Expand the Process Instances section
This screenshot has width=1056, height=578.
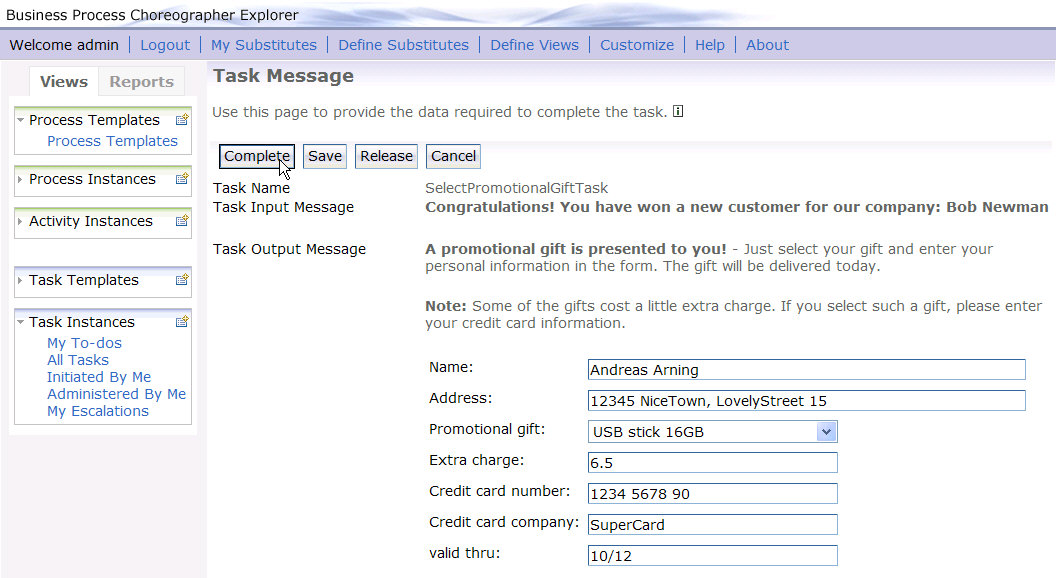click(20, 179)
